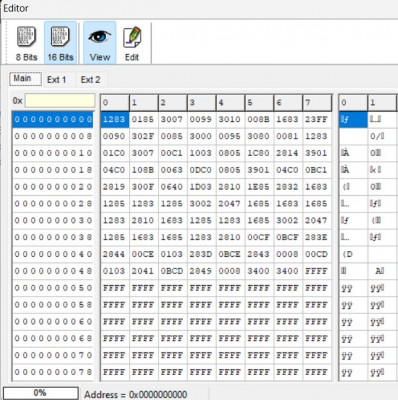
Task: Select hex cell 2041
Action: (144, 271)
